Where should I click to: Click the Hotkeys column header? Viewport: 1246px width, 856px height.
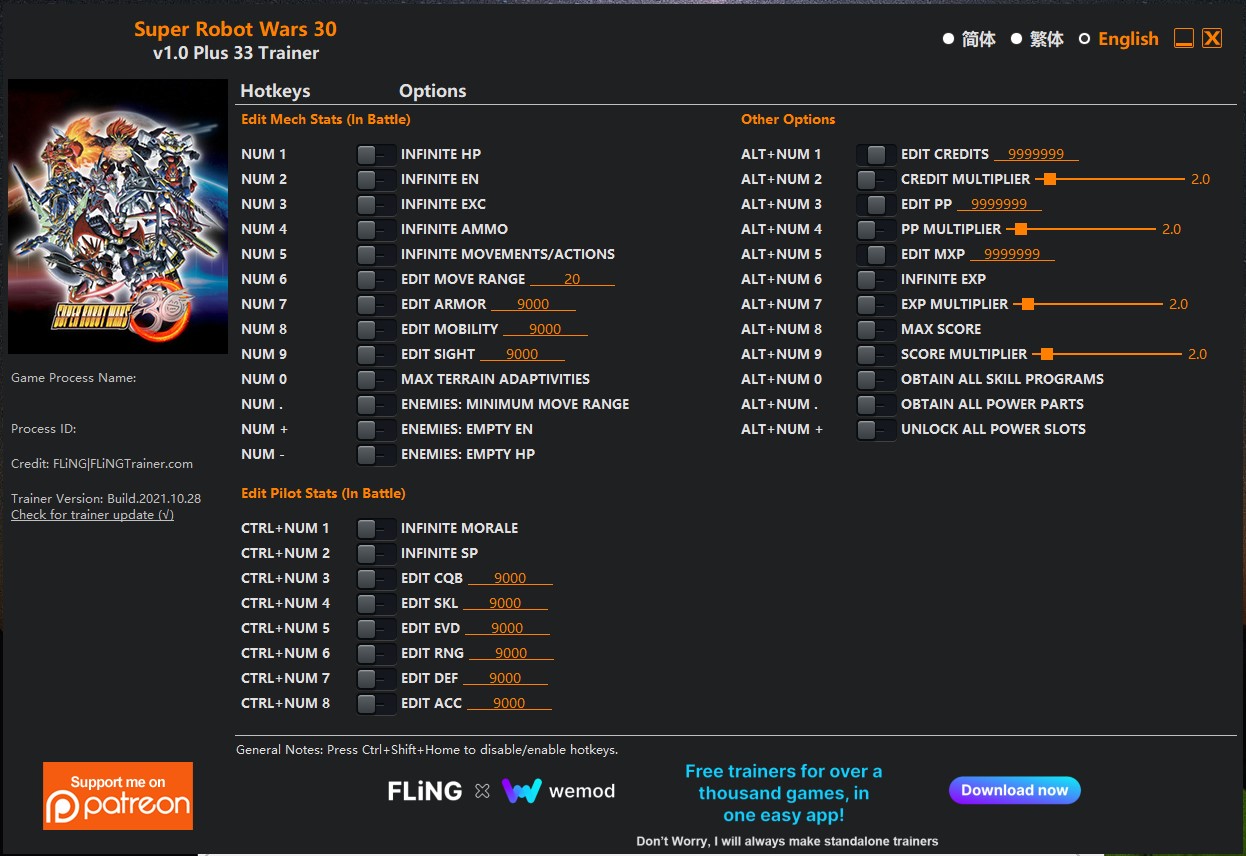point(275,91)
